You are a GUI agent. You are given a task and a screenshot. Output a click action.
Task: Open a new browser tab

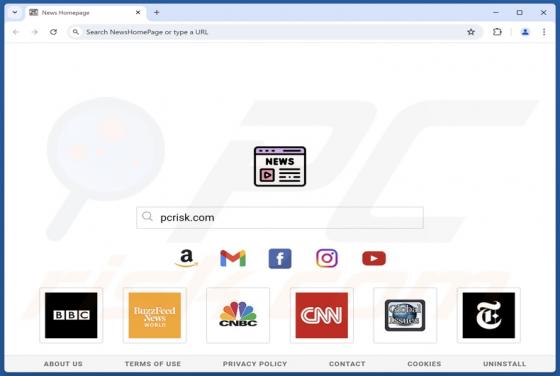tap(156, 12)
